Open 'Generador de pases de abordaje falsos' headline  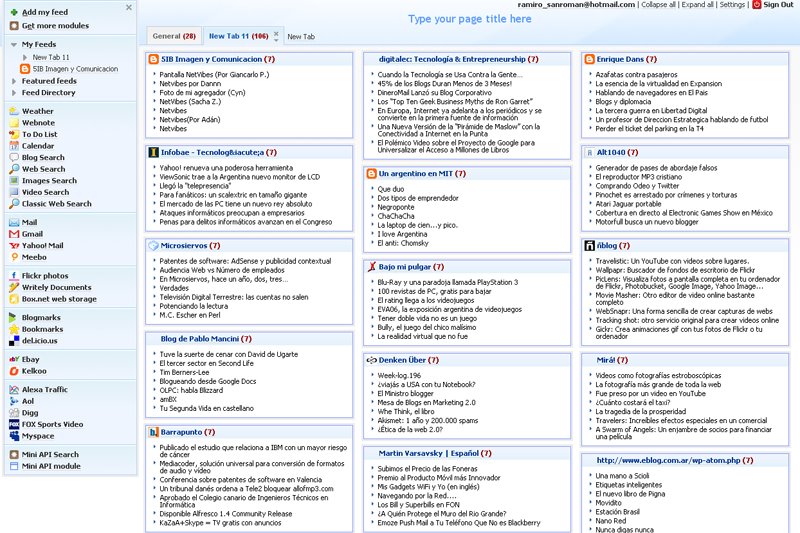(656, 168)
